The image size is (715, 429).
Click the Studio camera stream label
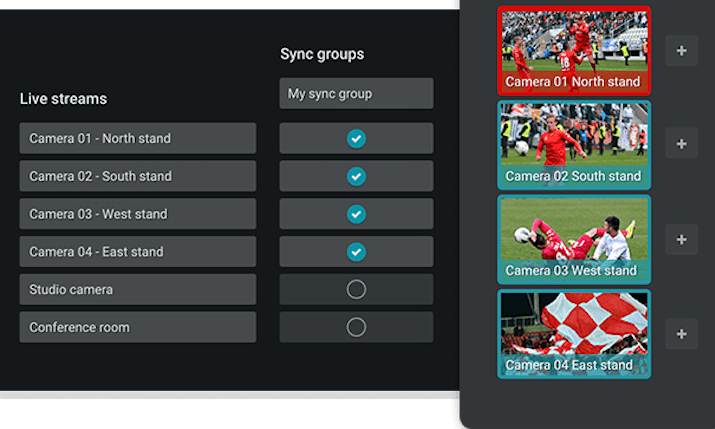coord(137,290)
